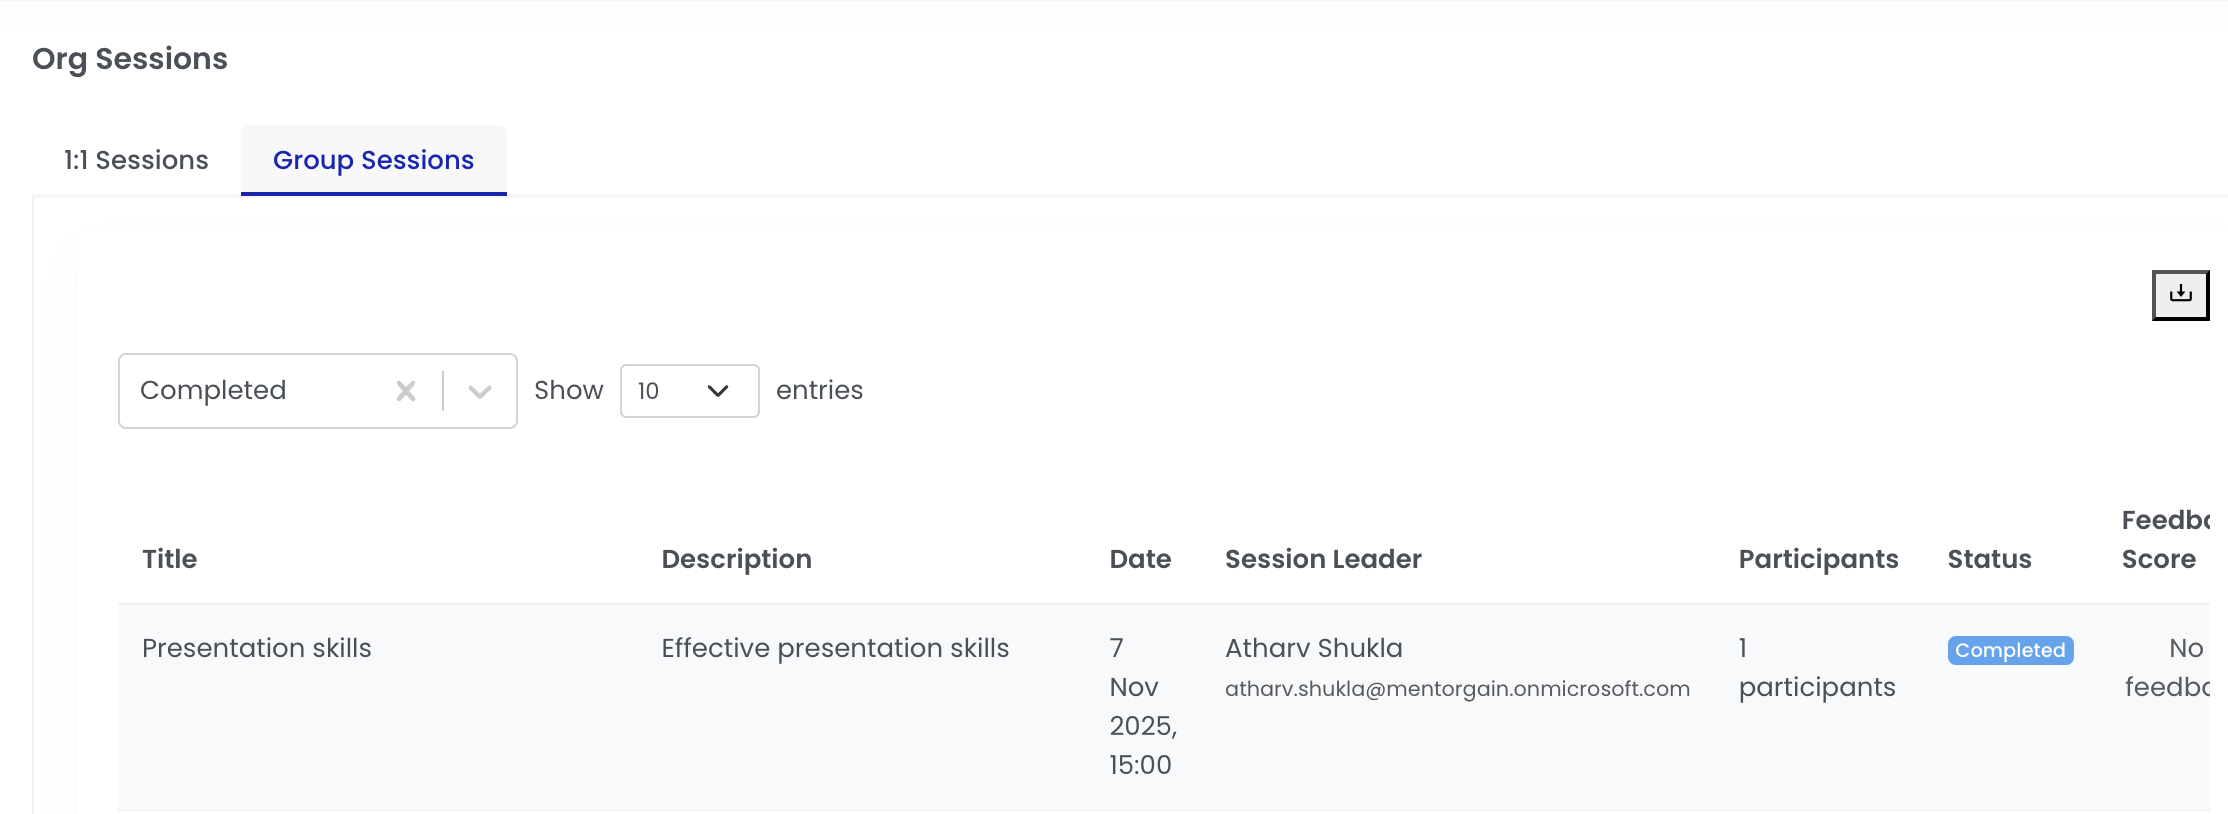Sort by the Title column header
The height and width of the screenshot is (814, 2228).
pyautogui.click(x=169, y=559)
